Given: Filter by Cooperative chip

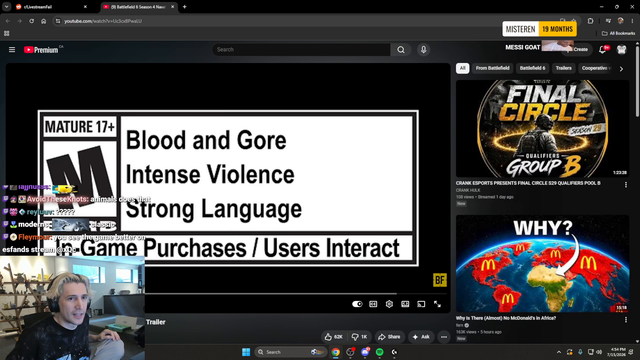Looking at the screenshot, I should pos(596,68).
